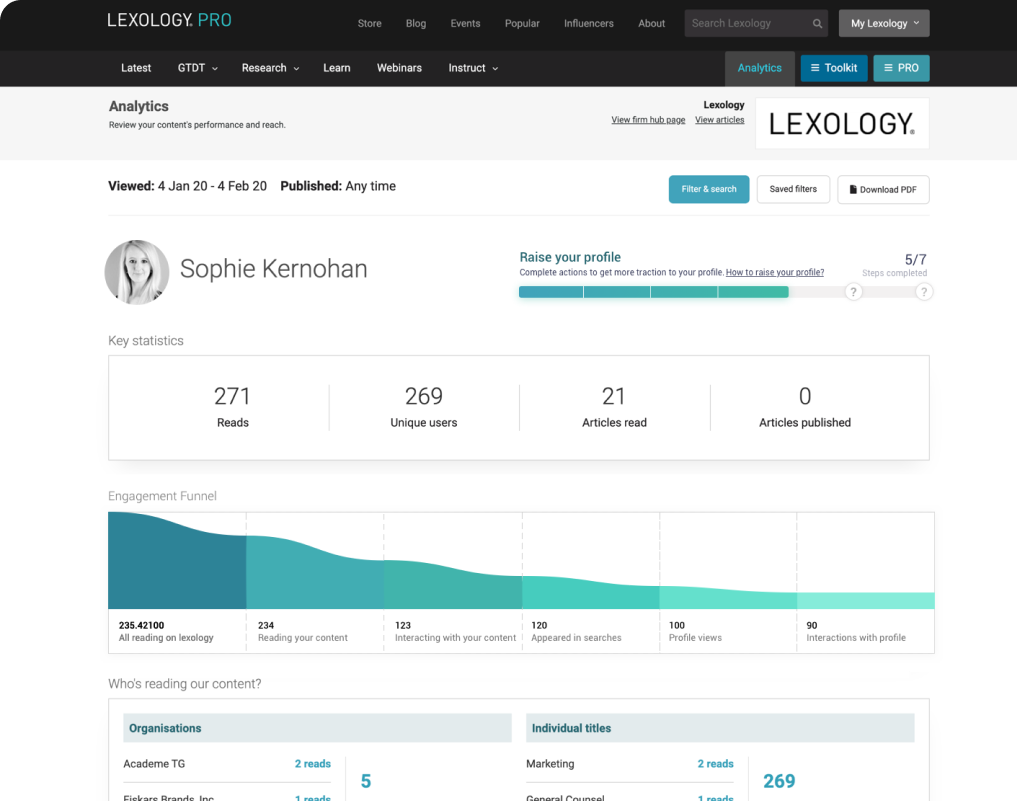The image size is (1017, 801).
Task: Click the search magnifier icon
Action: coord(817,24)
